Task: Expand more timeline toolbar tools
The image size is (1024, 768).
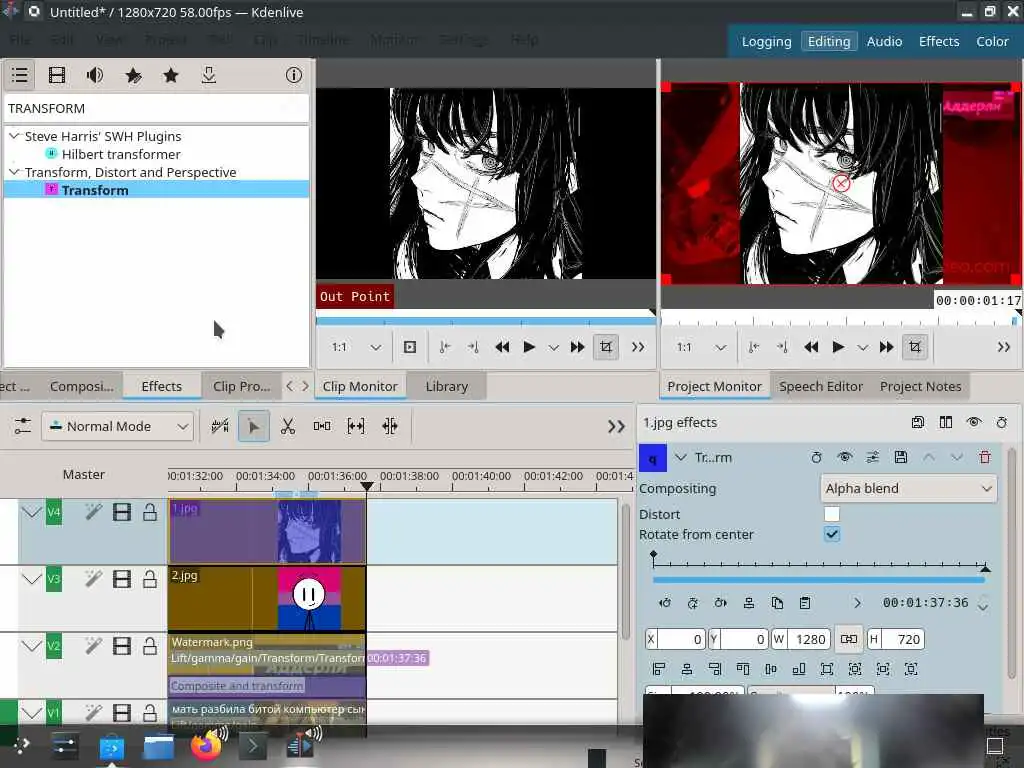Action: coord(616,426)
